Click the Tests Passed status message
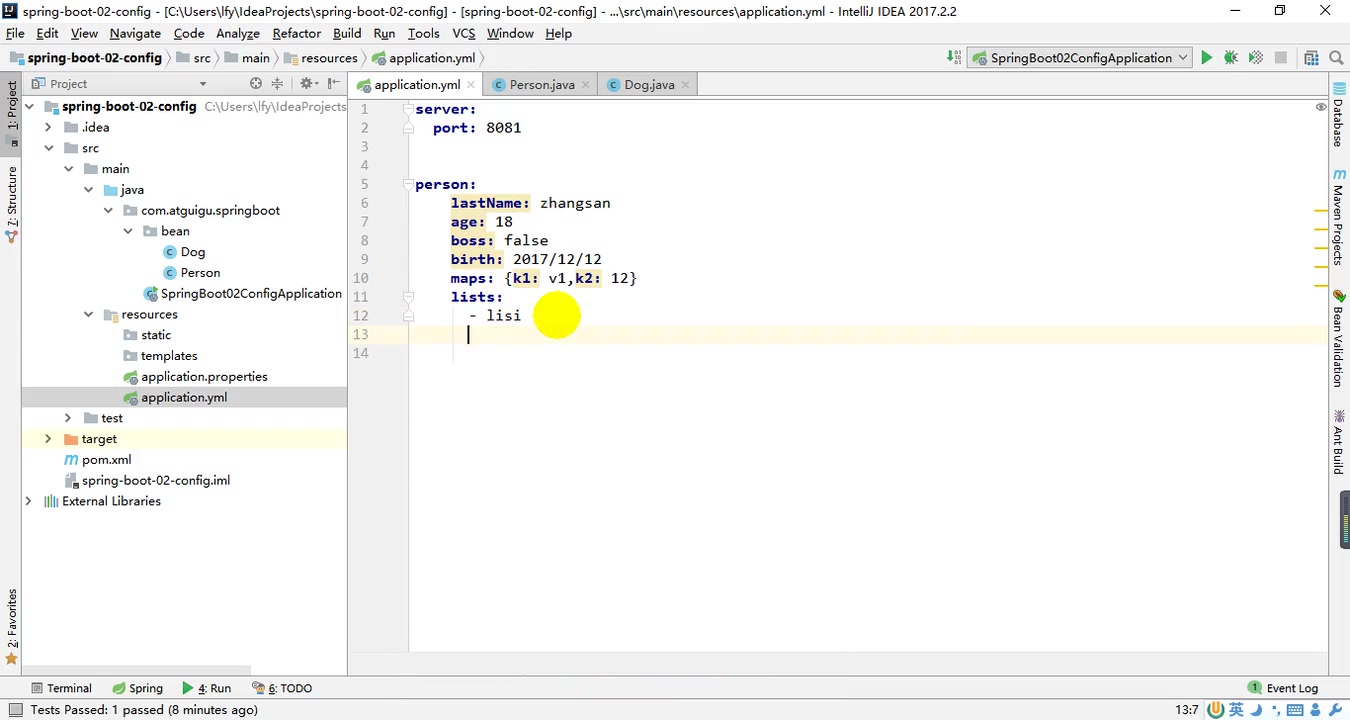The width and height of the screenshot is (1350, 720). pos(144,710)
